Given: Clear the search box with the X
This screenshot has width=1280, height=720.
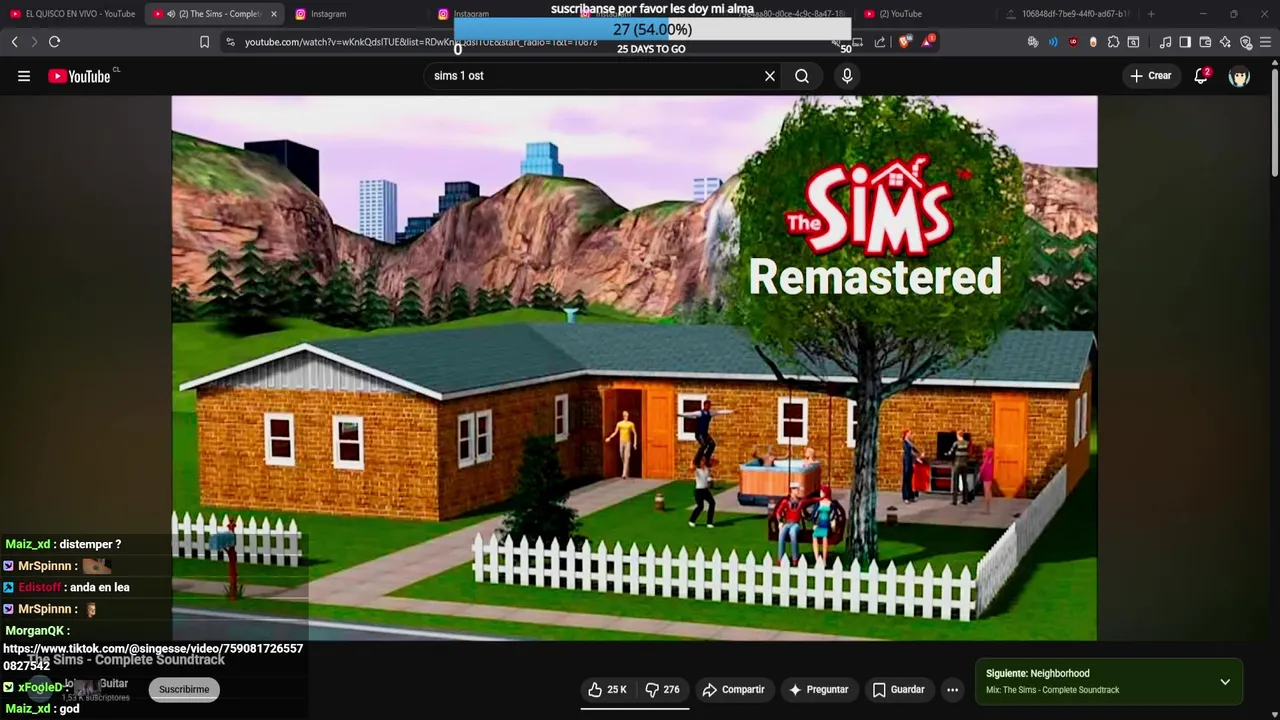Looking at the screenshot, I should pyautogui.click(x=770, y=76).
